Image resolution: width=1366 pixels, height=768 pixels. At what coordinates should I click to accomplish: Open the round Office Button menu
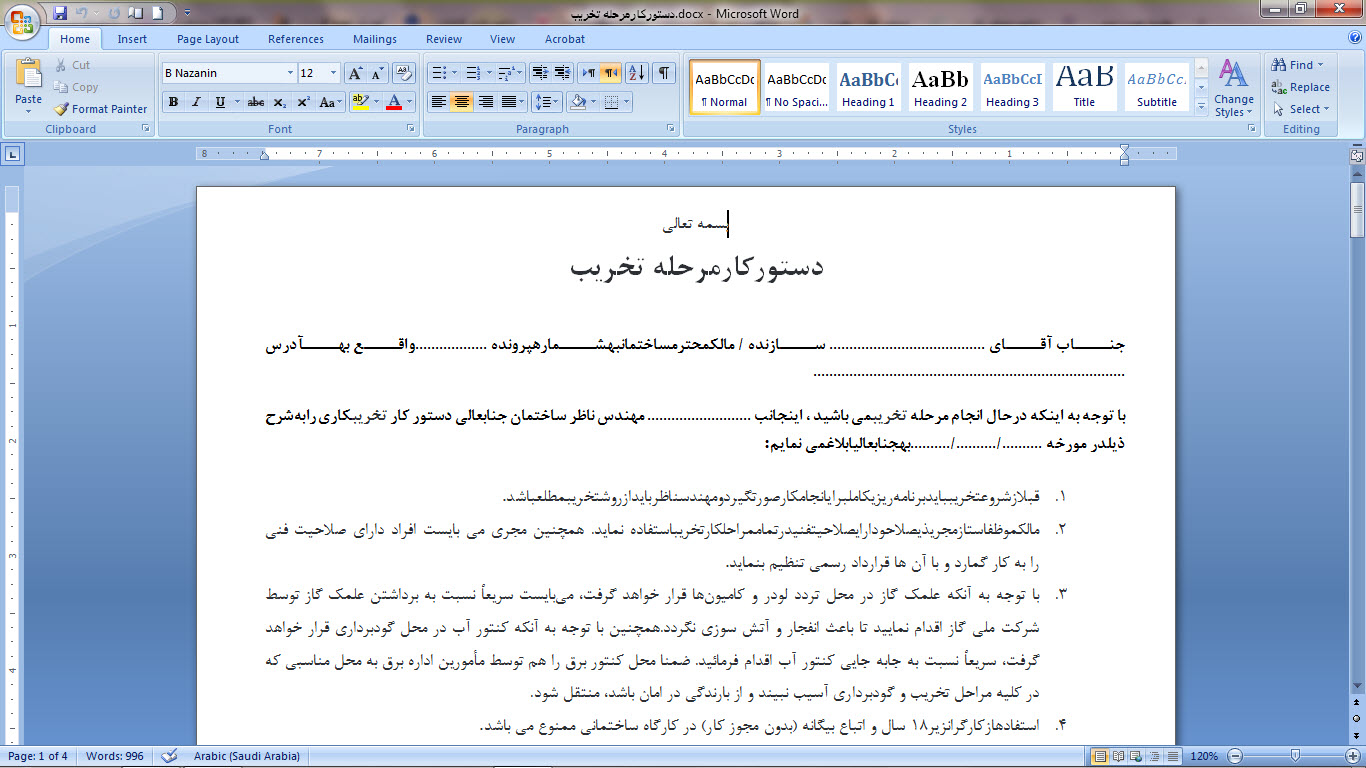point(22,22)
